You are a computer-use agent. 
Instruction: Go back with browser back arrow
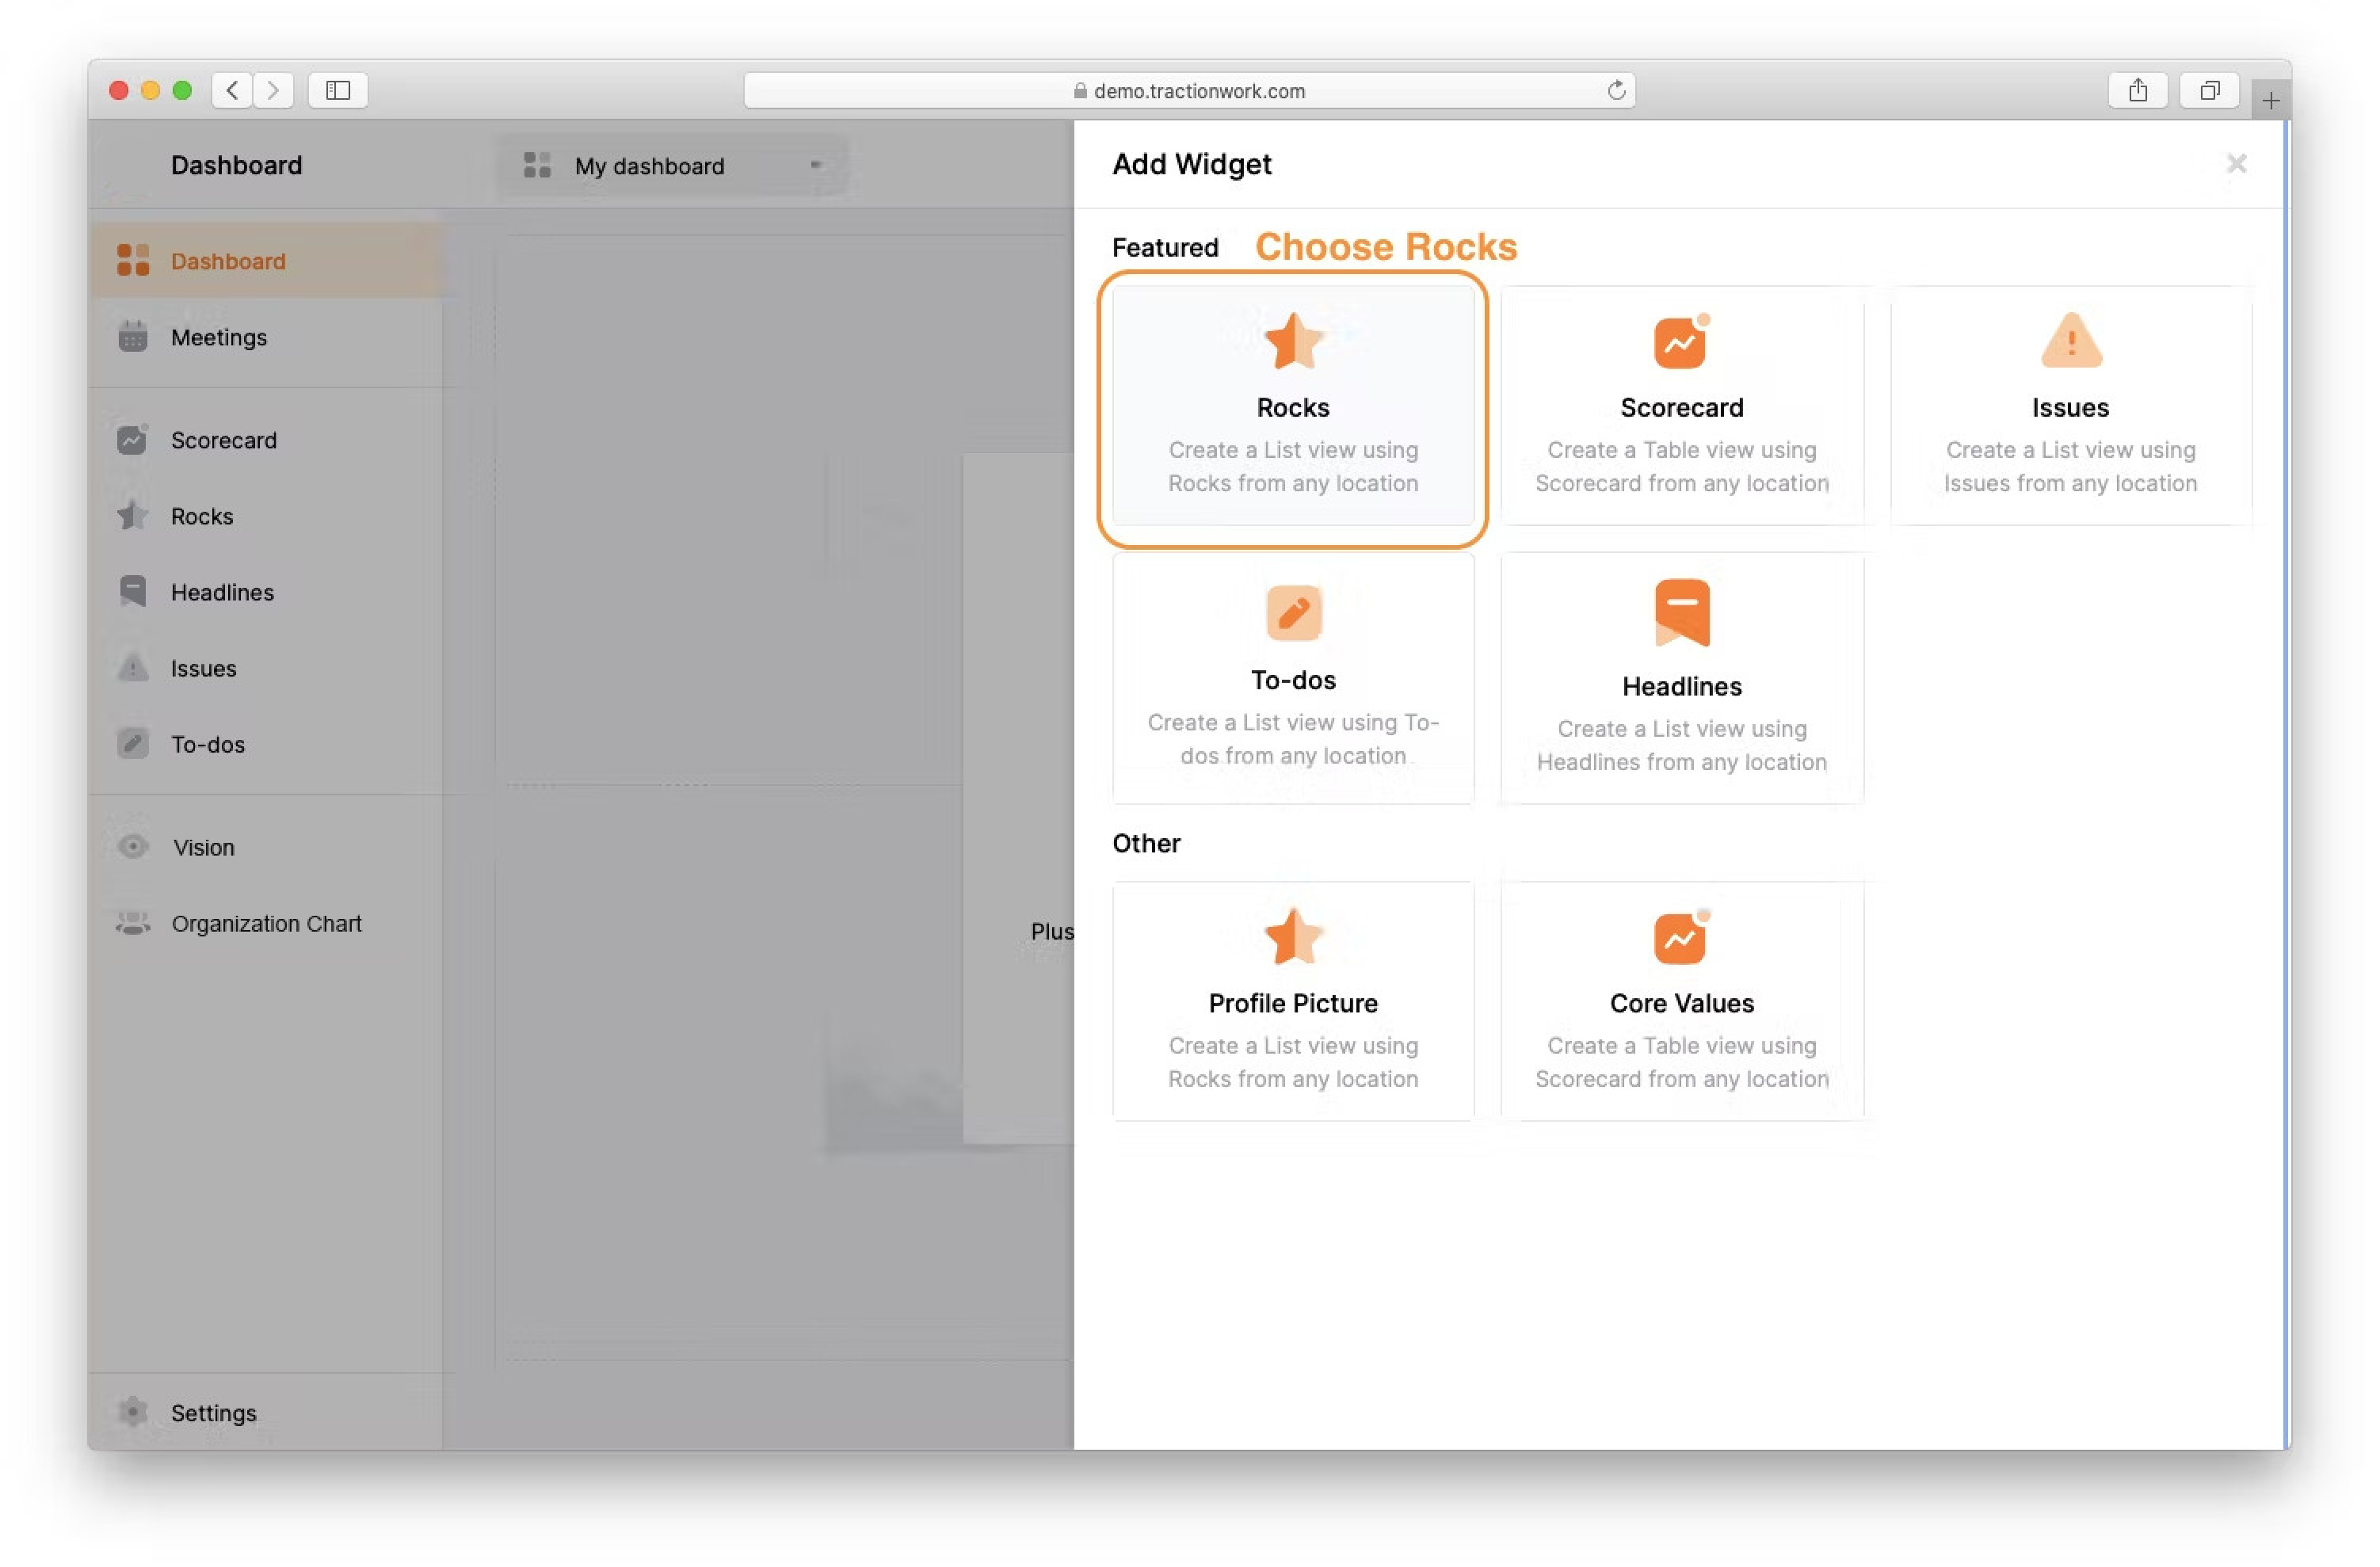pyautogui.click(x=232, y=91)
